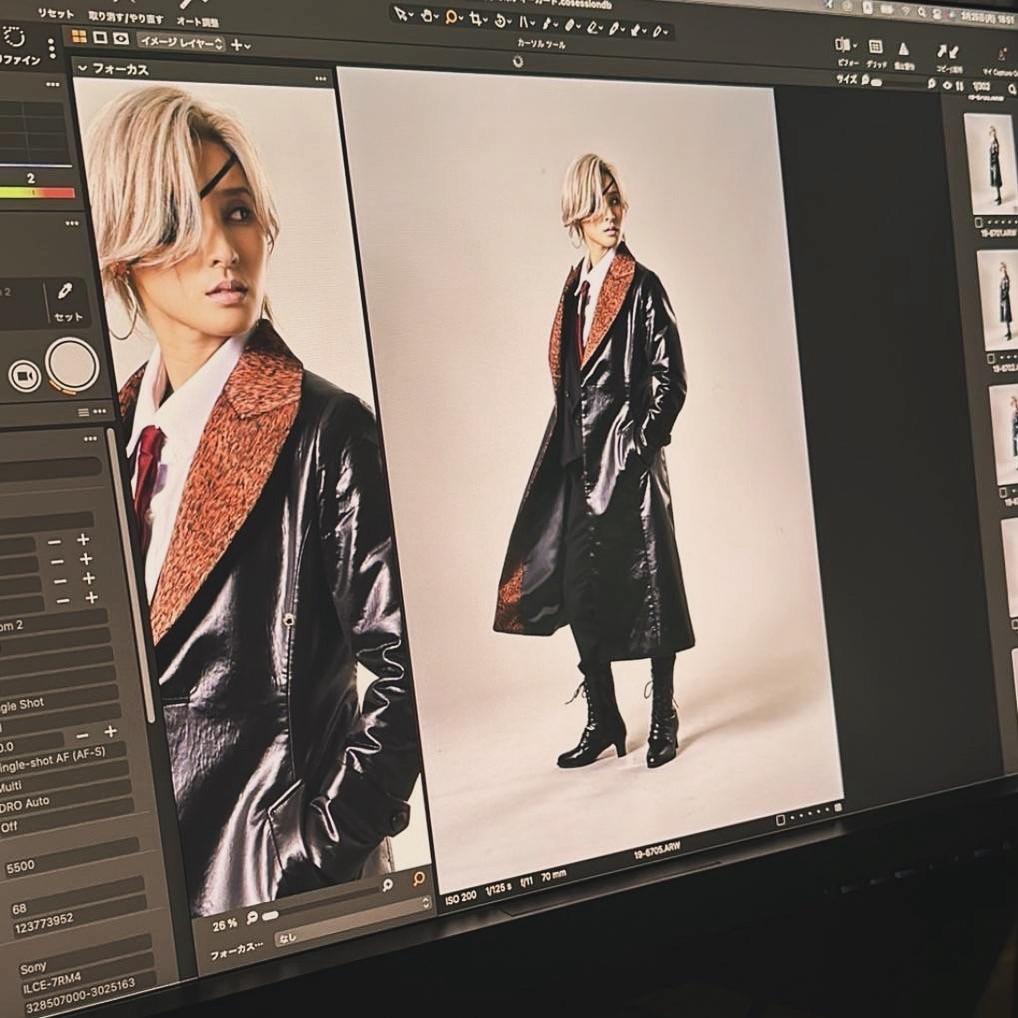Image resolution: width=1018 pixels, height=1018 pixels.
Task: Select the crop tool in toolbar
Action: coord(477,19)
